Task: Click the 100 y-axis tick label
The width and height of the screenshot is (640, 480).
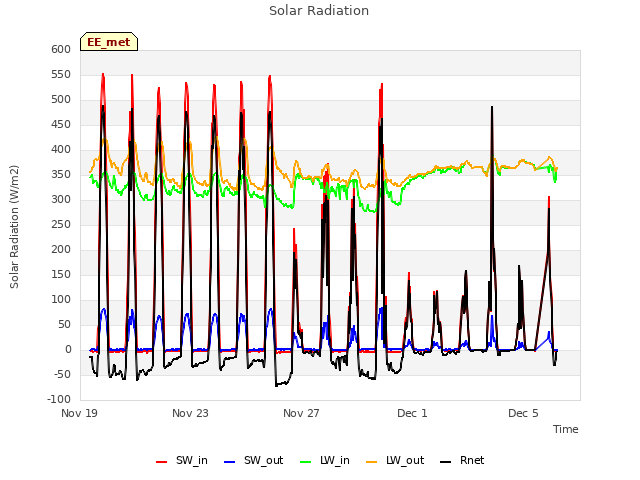Action: pyautogui.click(x=61, y=300)
